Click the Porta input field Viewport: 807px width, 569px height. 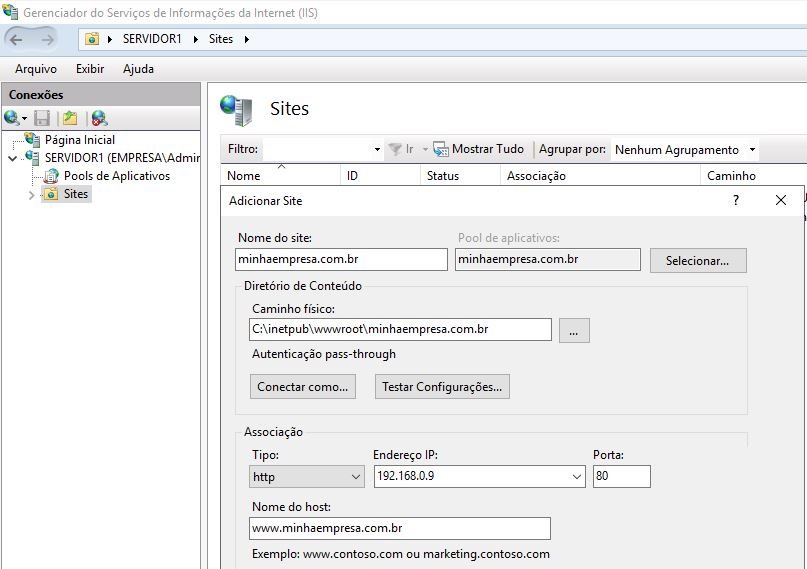click(622, 476)
